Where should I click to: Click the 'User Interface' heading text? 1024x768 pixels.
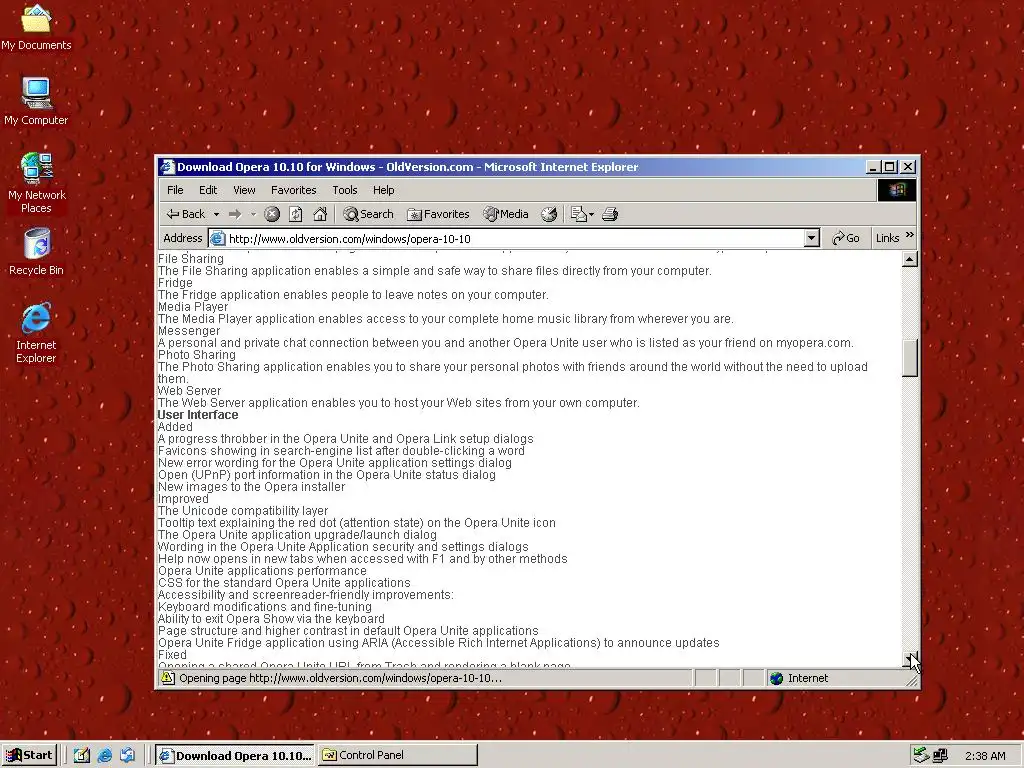pos(198,415)
